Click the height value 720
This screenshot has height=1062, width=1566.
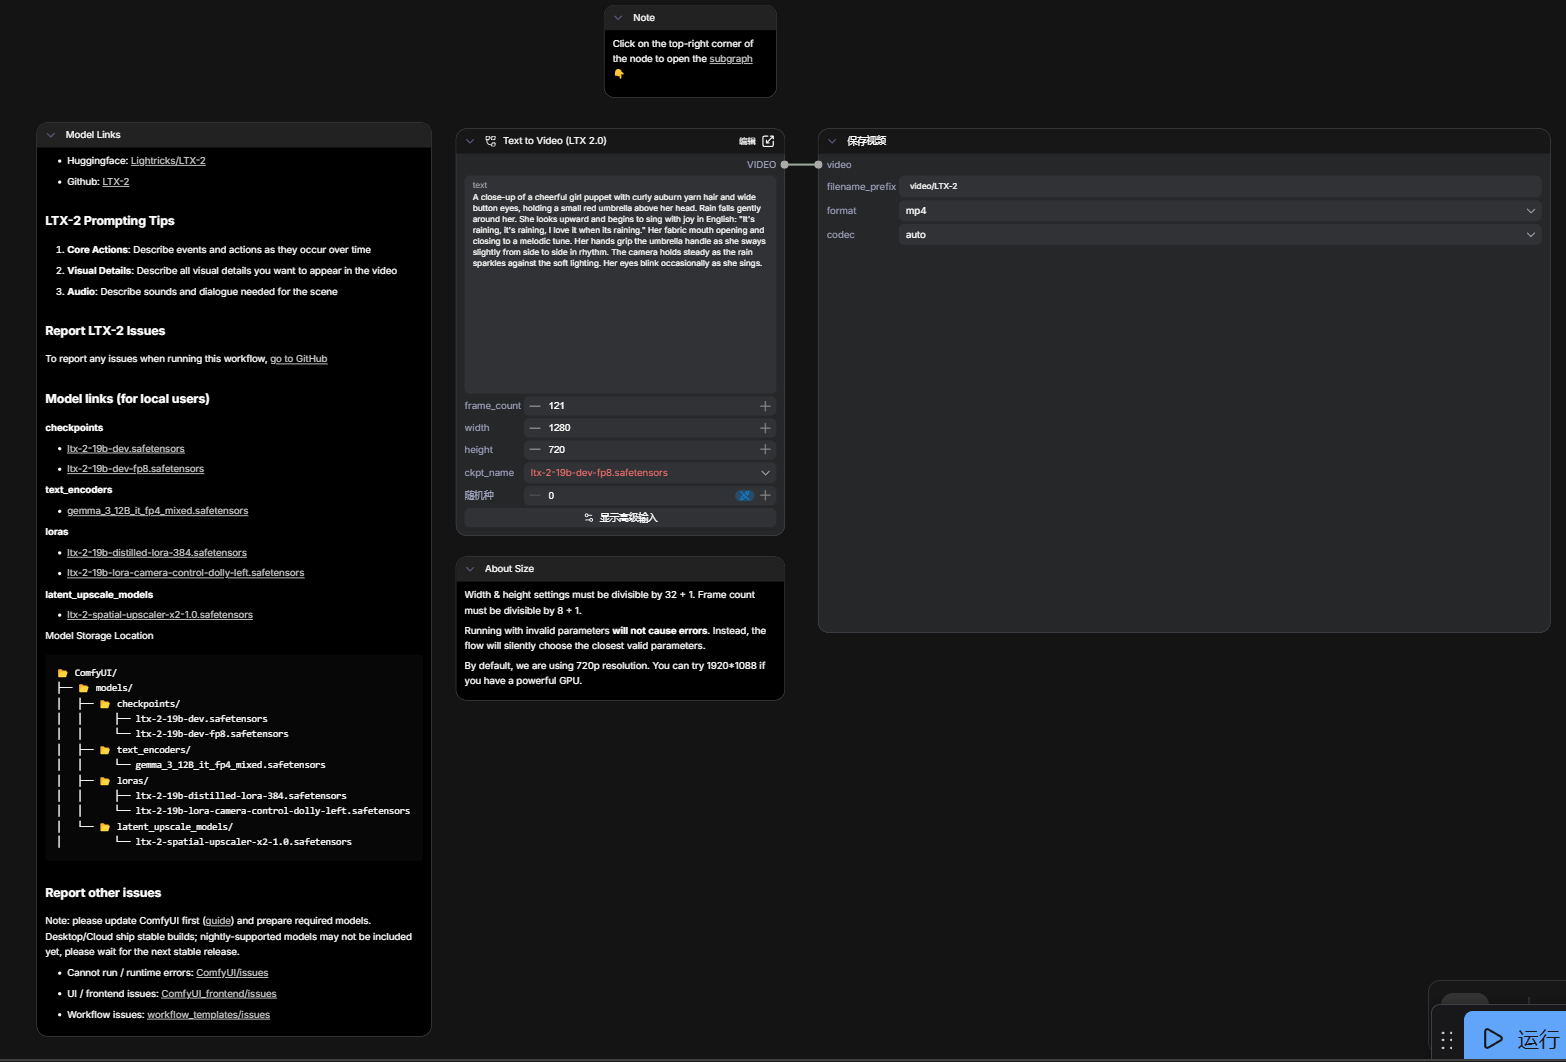point(557,450)
